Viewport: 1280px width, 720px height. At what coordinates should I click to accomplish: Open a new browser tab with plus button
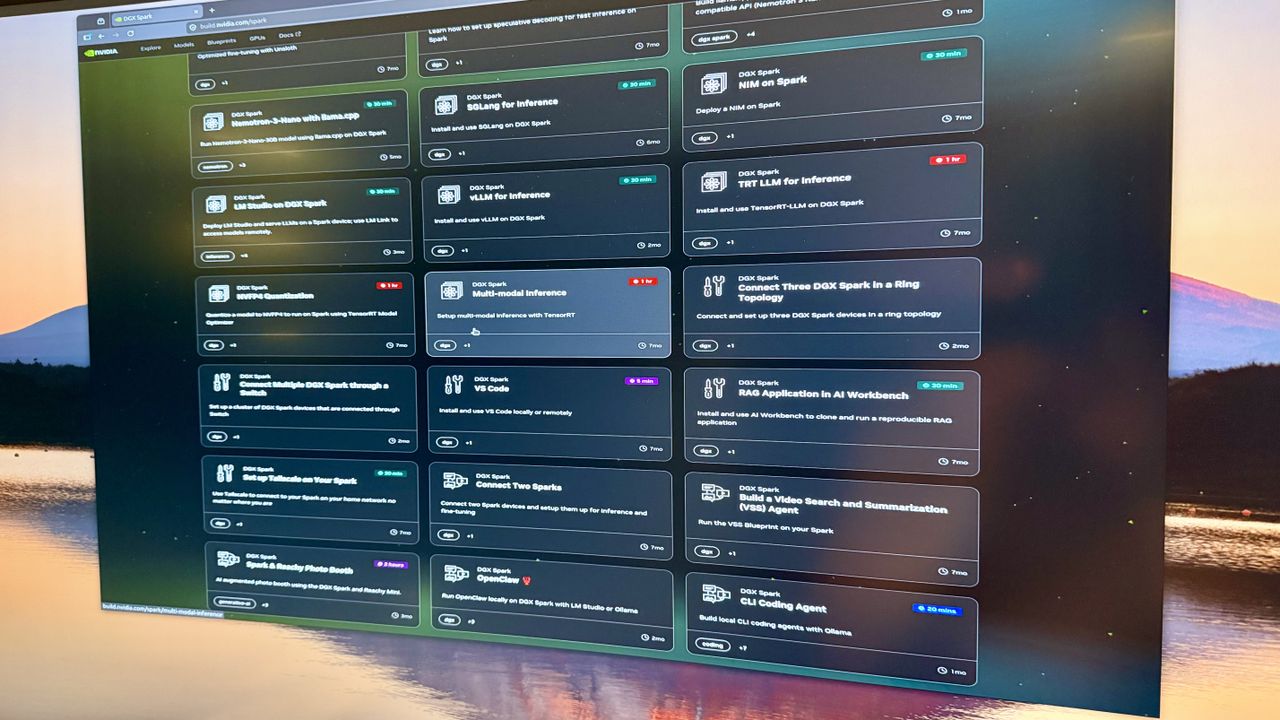tap(211, 11)
